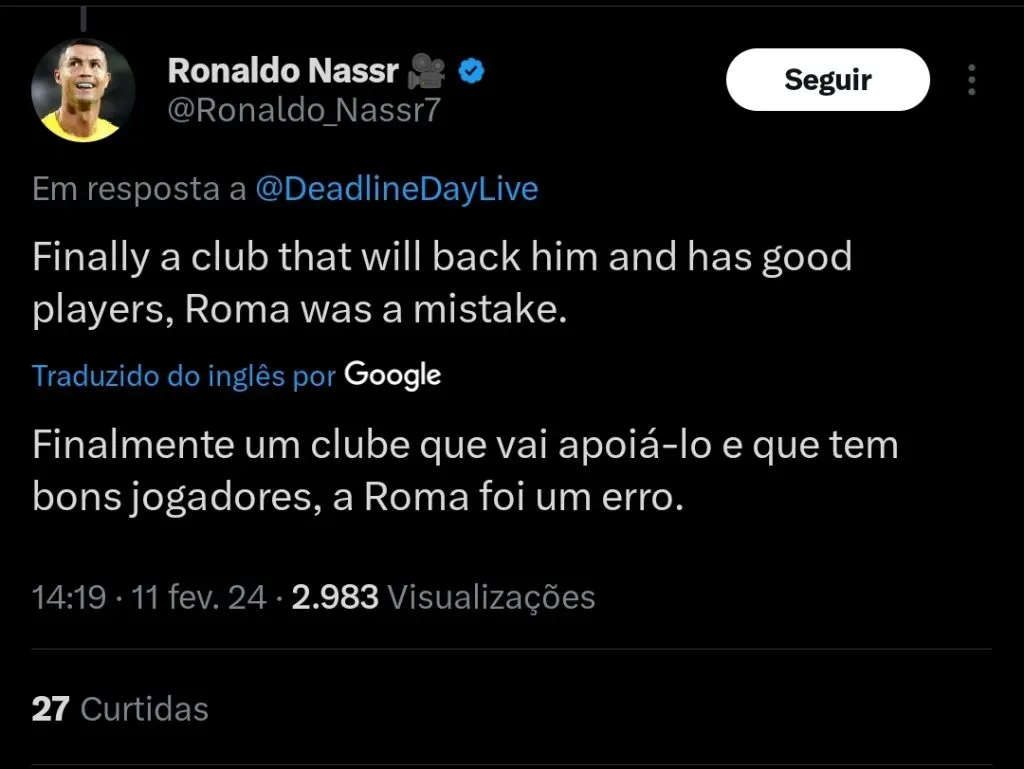
Task: Toggle the 'Traduzido do inglês por' translation link
Action: click(x=183, y=376)
